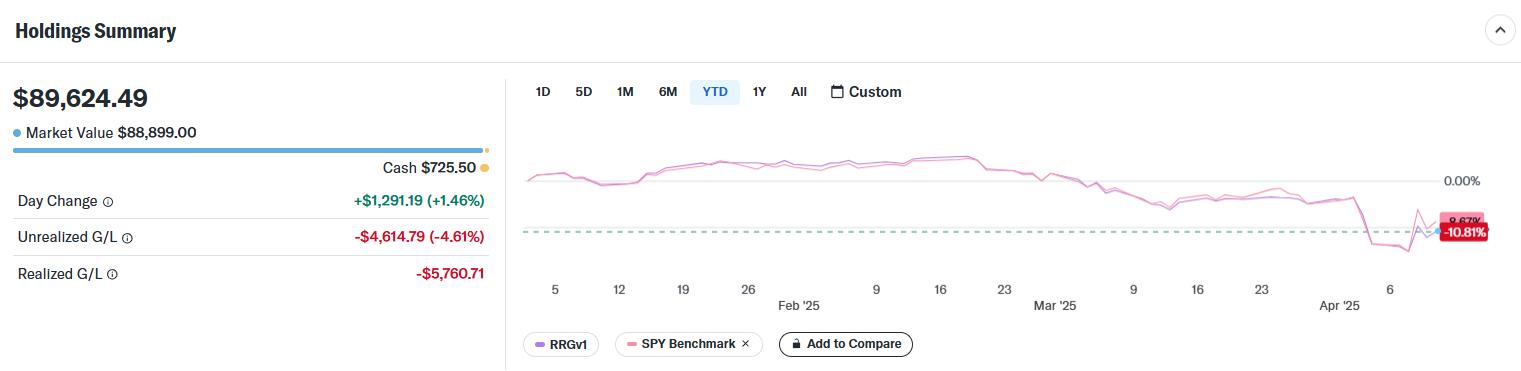Click the -10.81% chart value label
Image resolution: width=1521 pixels, height=371 pixels.
[x=1464, y=232]
